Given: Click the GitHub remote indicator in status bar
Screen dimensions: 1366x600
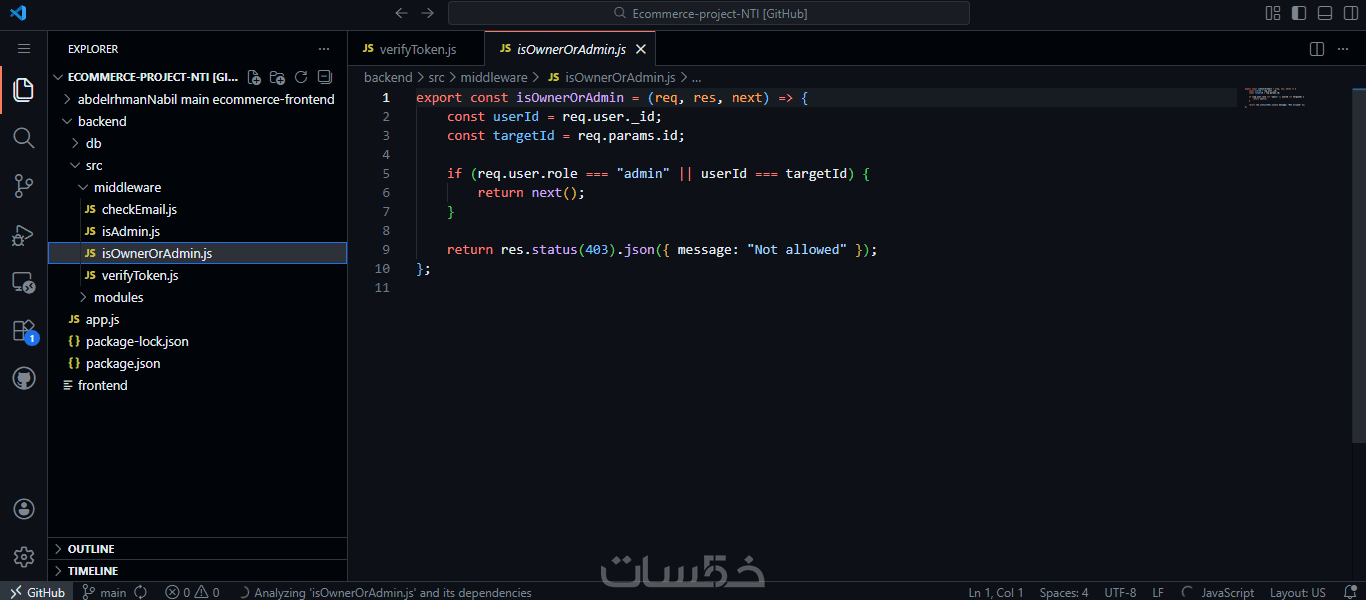Looking at the screenshot, I should pos(37,592).
